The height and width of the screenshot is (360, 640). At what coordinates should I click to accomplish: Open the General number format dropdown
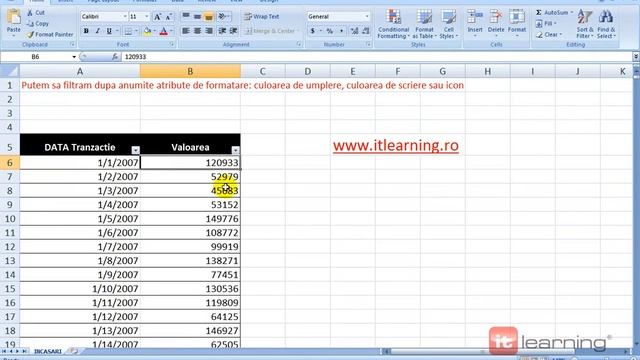(367, 17)
